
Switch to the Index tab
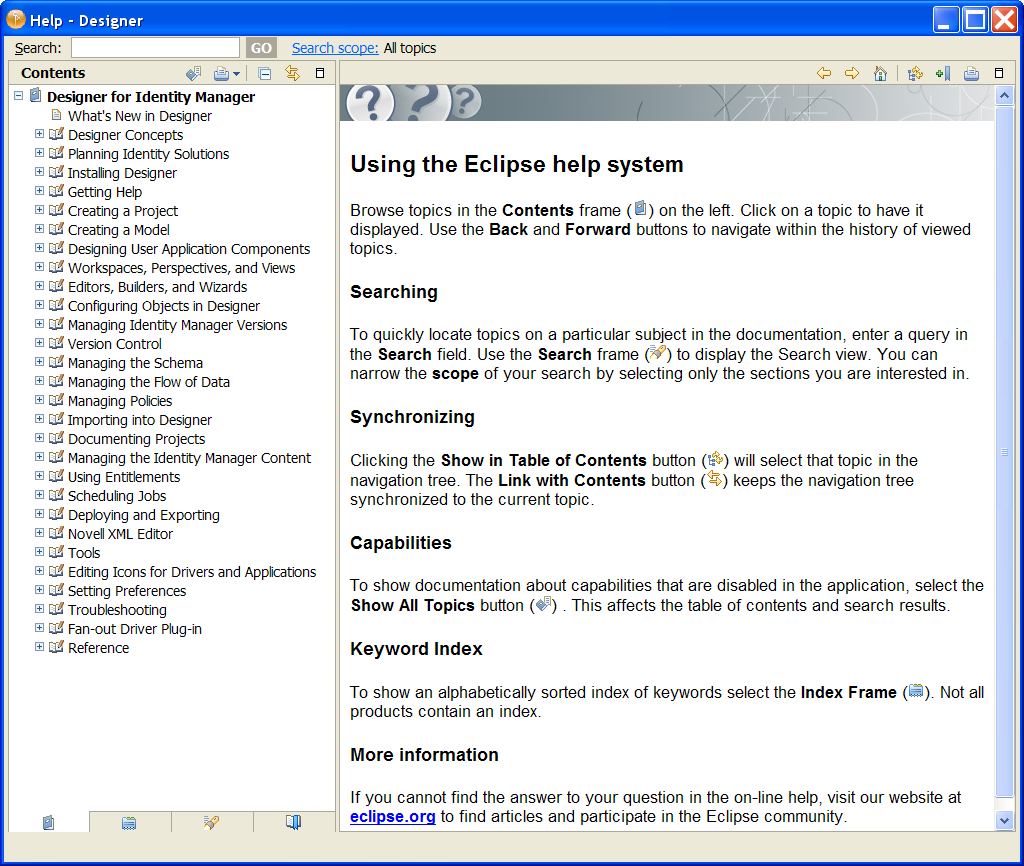pos(129,822)
